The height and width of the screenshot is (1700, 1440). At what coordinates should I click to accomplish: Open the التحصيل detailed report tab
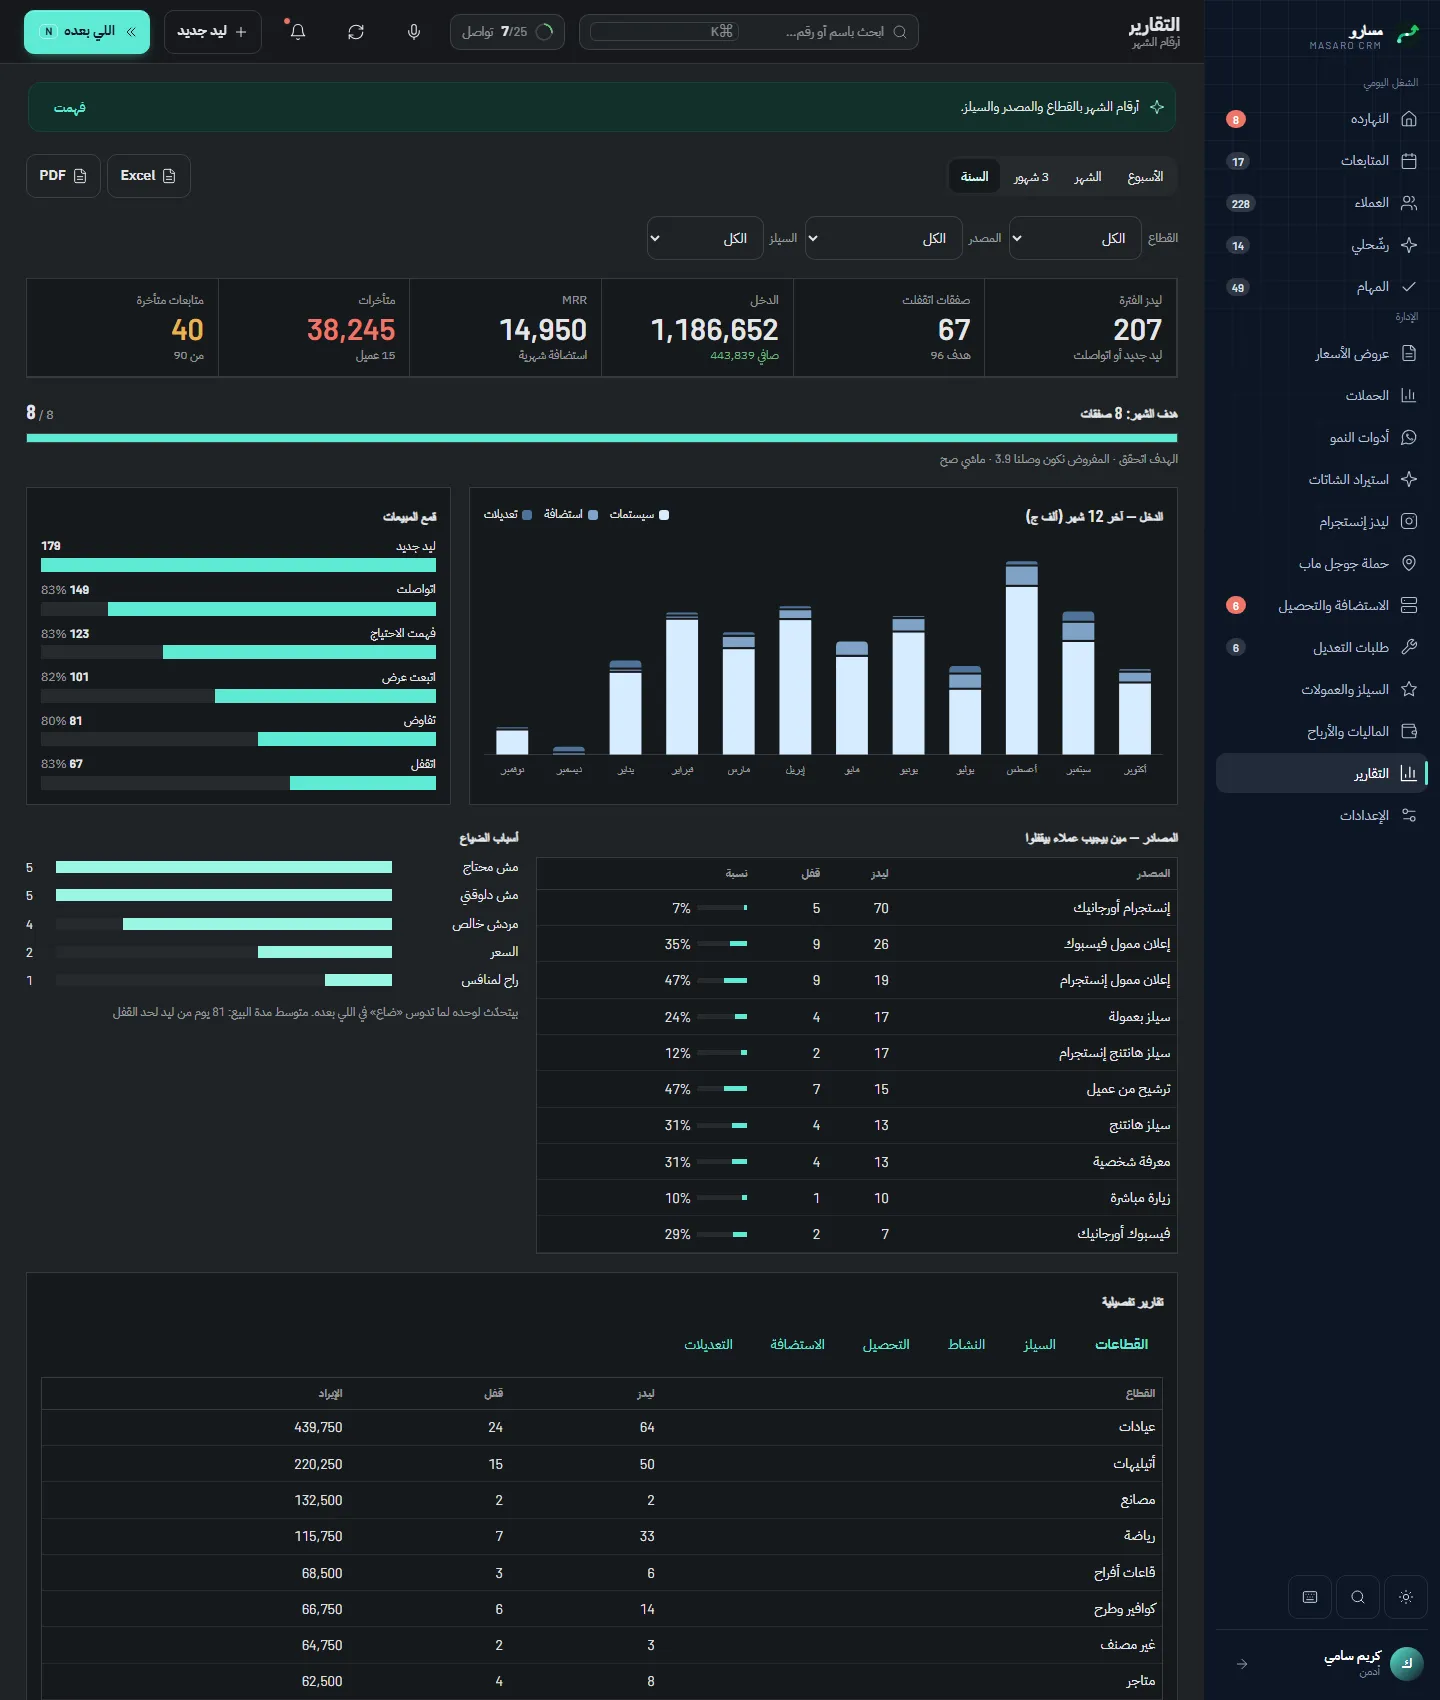coord(886,1344)
